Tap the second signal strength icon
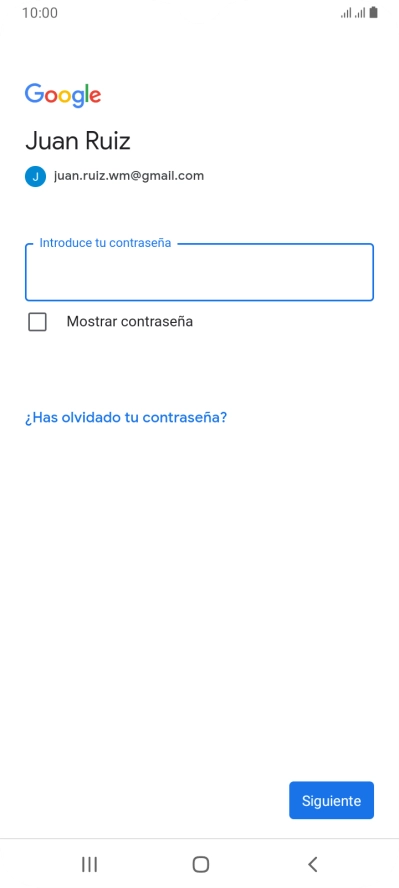399x888 pixels. pos(359,12)
